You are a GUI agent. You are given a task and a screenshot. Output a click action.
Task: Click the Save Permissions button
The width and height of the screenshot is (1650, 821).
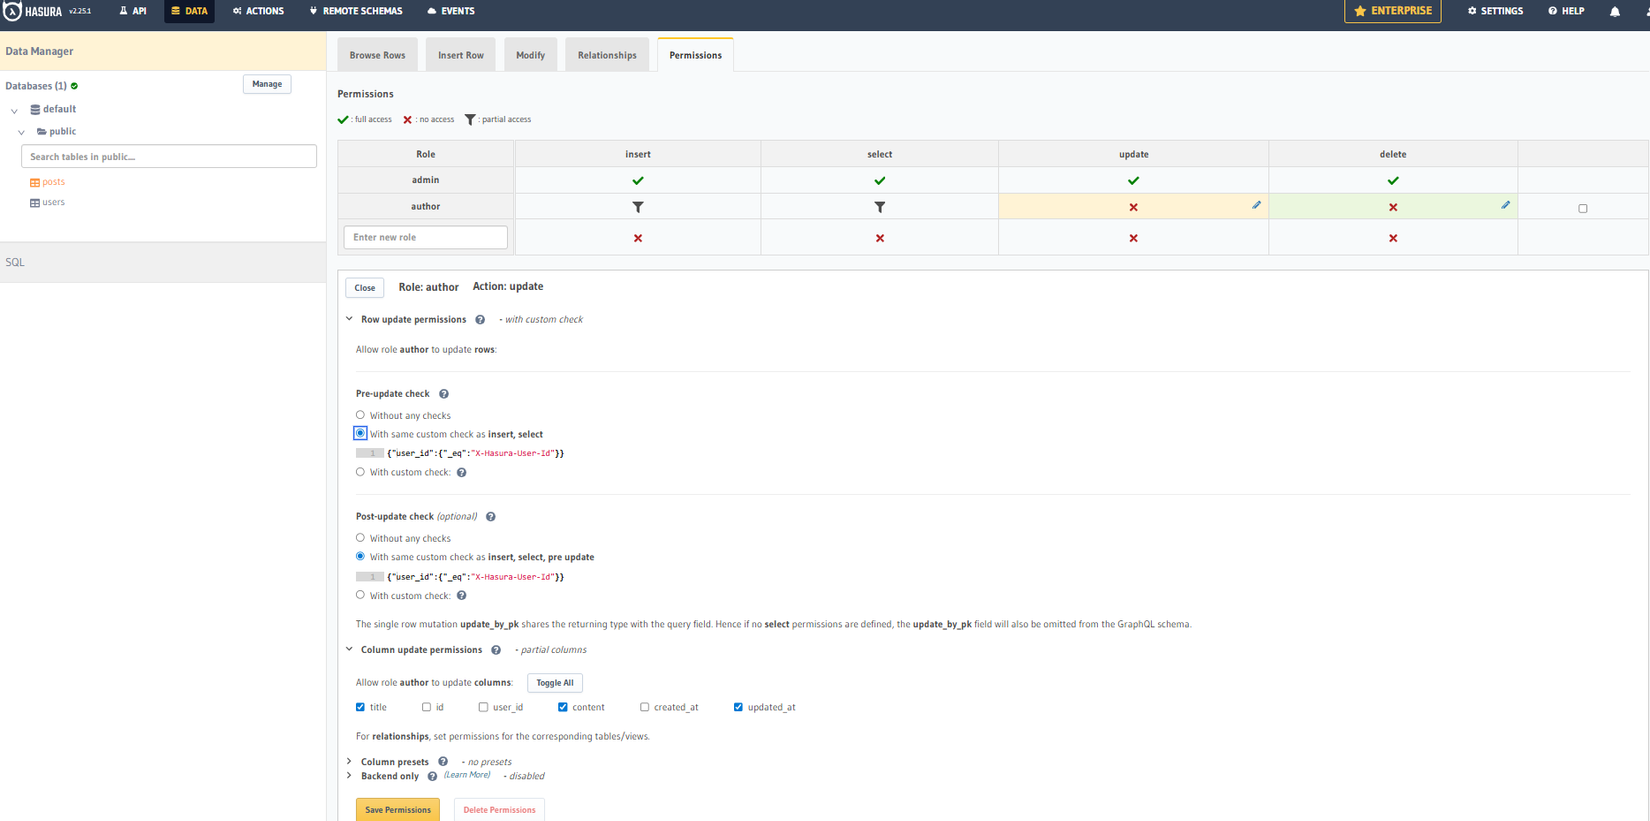(397, 809)
